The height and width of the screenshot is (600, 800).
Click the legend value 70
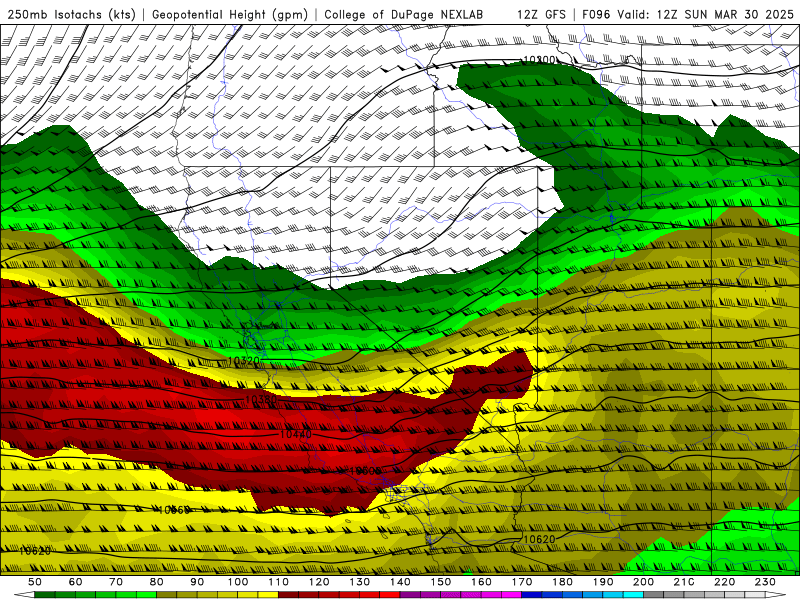click(116, 582)
